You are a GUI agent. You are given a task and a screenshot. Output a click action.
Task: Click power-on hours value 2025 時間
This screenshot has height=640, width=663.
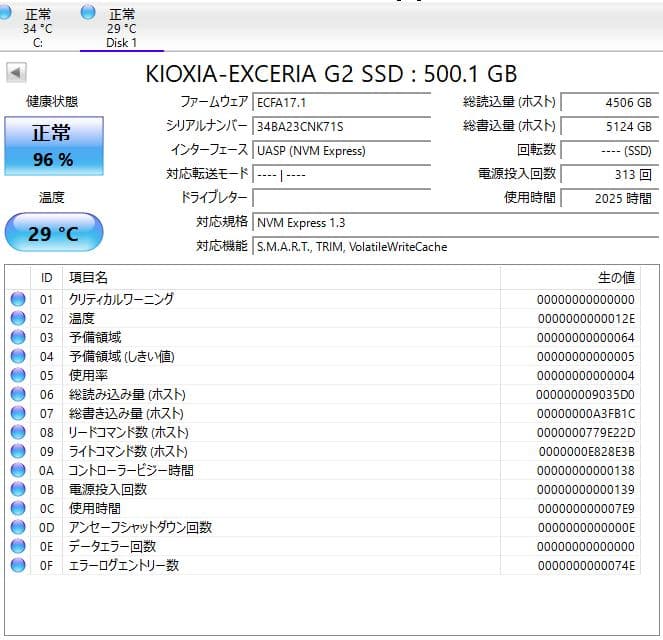[610, 198]
